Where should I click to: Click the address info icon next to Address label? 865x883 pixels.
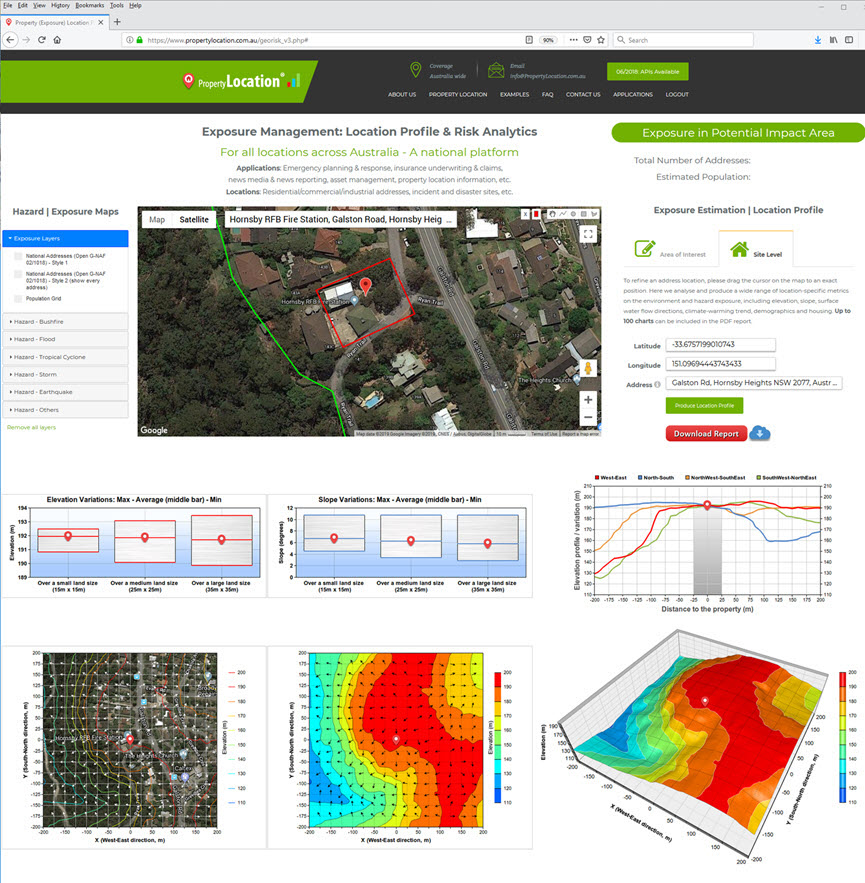tap(657, 385)
